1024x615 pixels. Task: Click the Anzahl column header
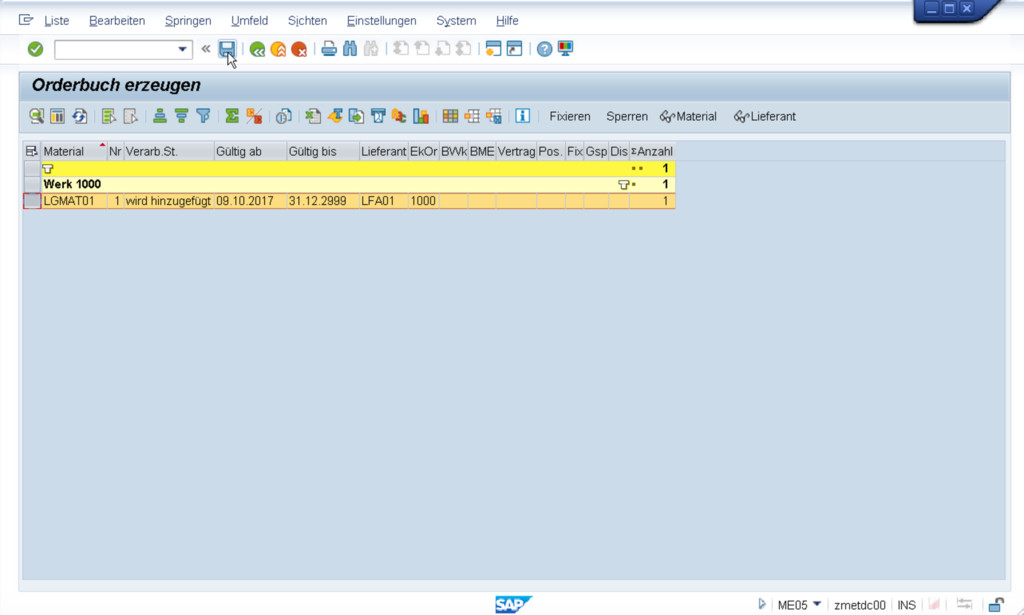pyautogui.click(x=652, y=151)
